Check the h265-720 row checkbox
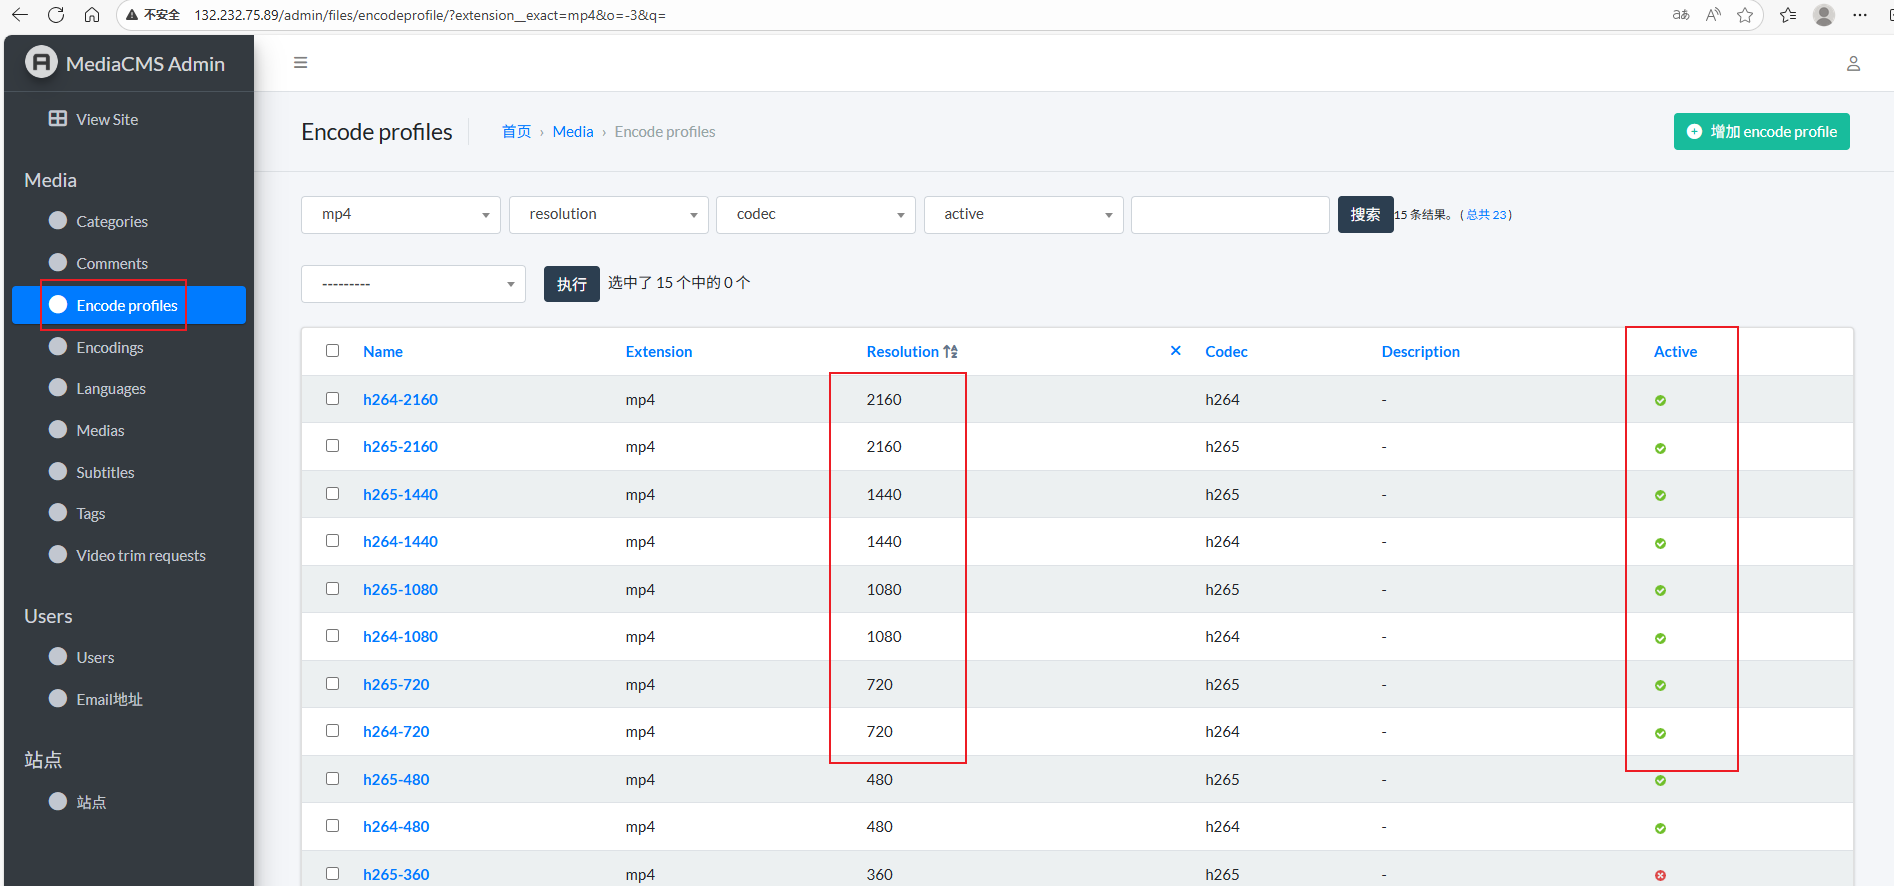 click(x=332, y=683)
